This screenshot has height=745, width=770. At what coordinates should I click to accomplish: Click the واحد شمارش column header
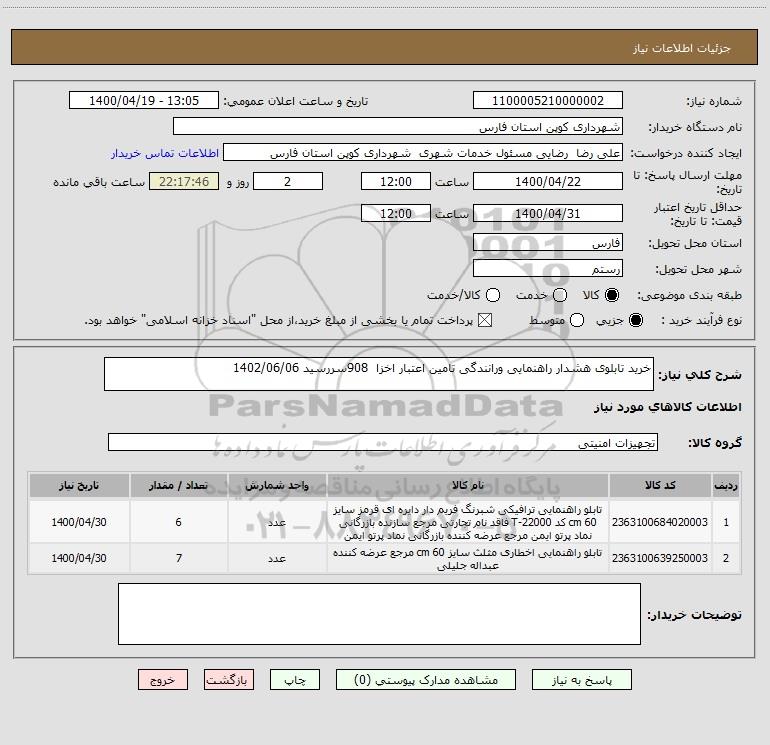click(x=277, y=485)
